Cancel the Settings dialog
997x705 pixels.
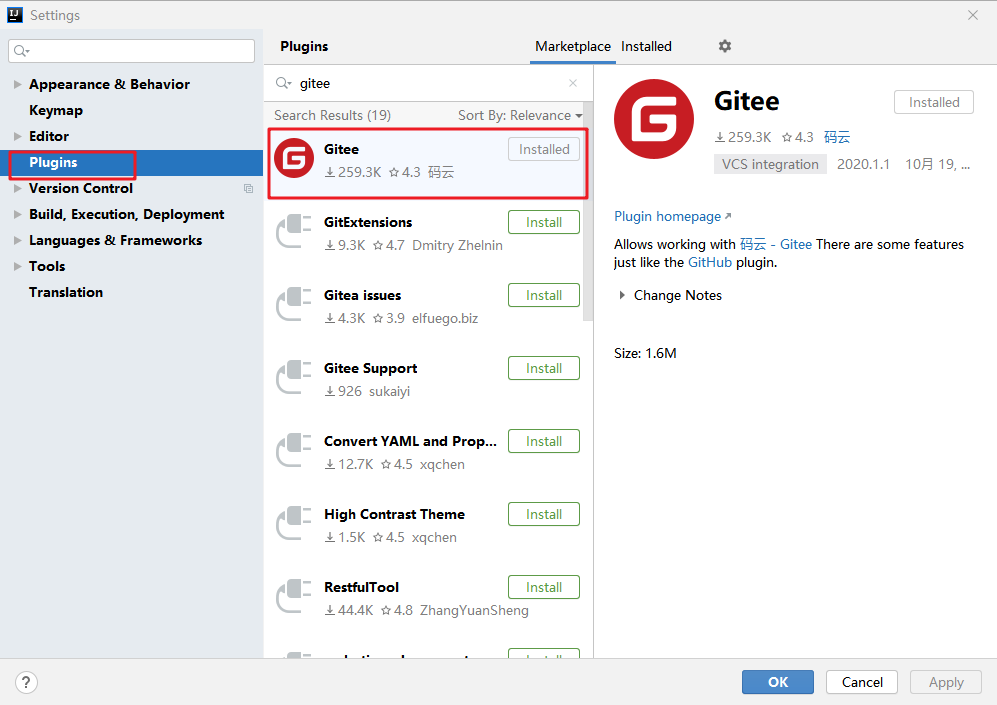[x=862, y=682]
